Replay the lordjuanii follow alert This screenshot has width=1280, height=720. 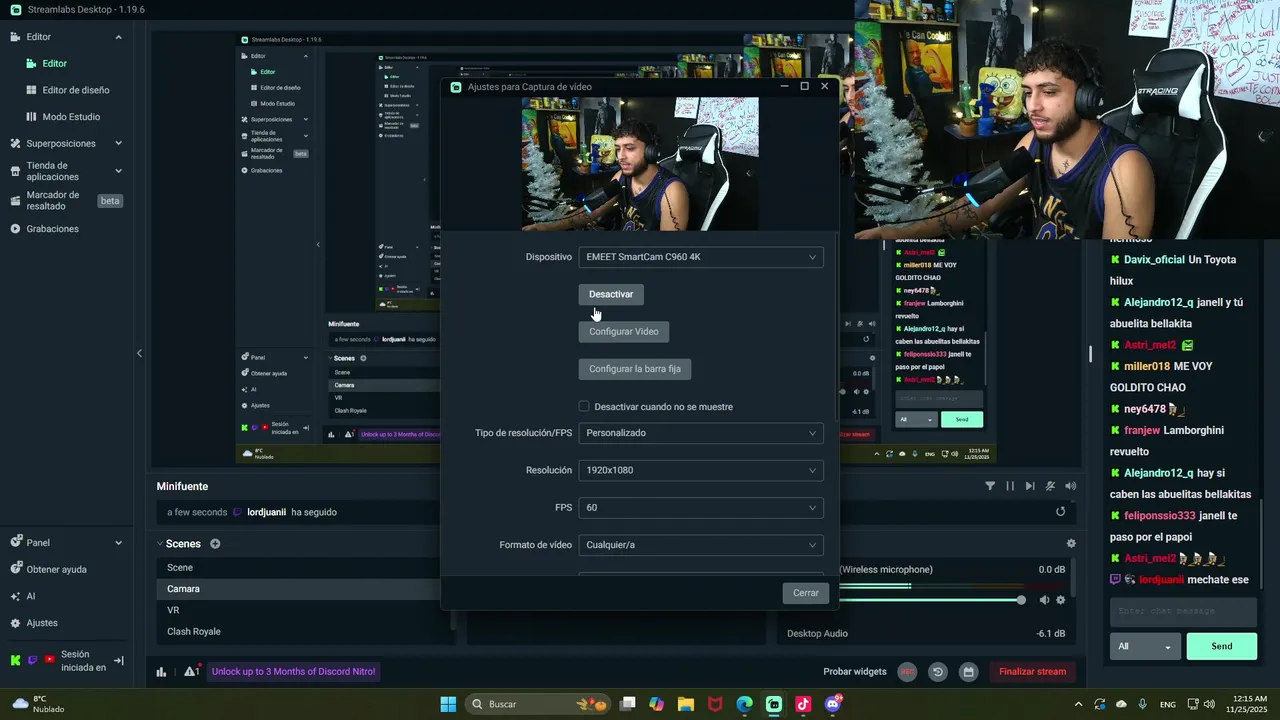pyautogui.click(x=1061, y=512)
